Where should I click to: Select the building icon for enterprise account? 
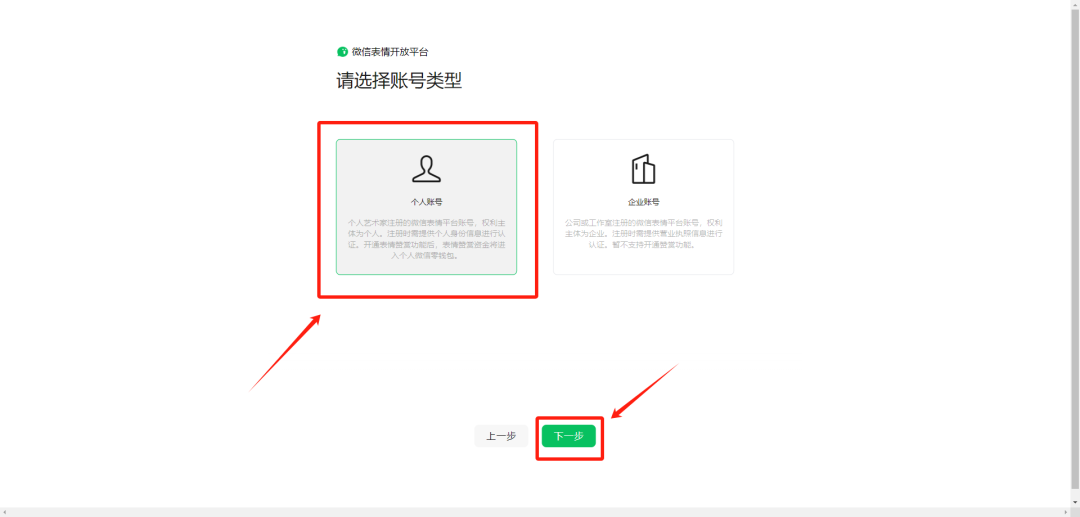(x=643, y=169)
